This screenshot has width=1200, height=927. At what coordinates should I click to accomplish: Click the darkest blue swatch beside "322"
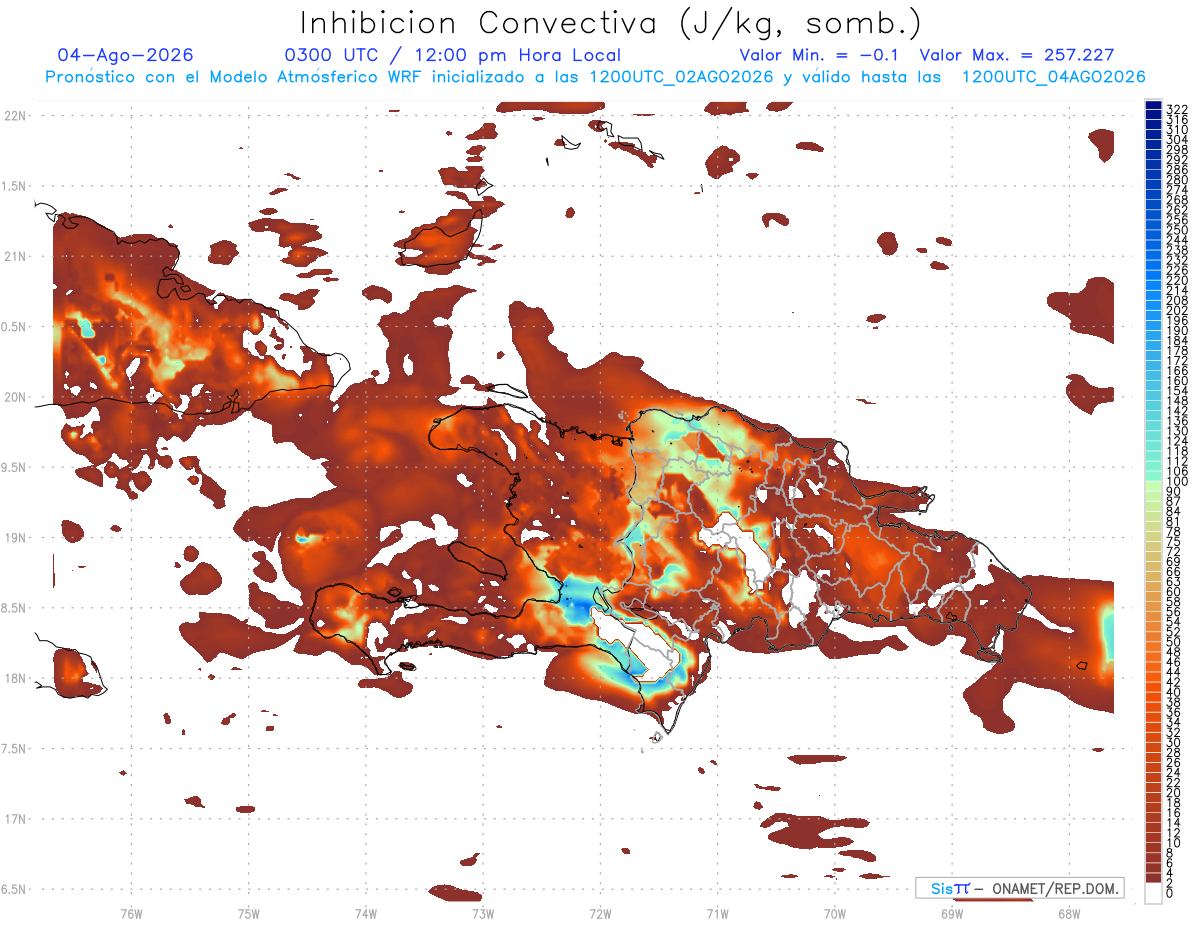coord(1153,106)
